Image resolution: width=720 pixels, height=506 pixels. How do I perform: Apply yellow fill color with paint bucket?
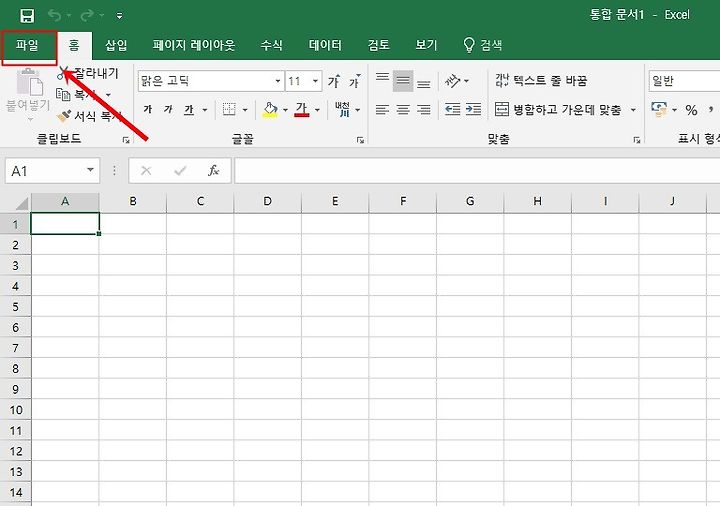pos(270,110)
